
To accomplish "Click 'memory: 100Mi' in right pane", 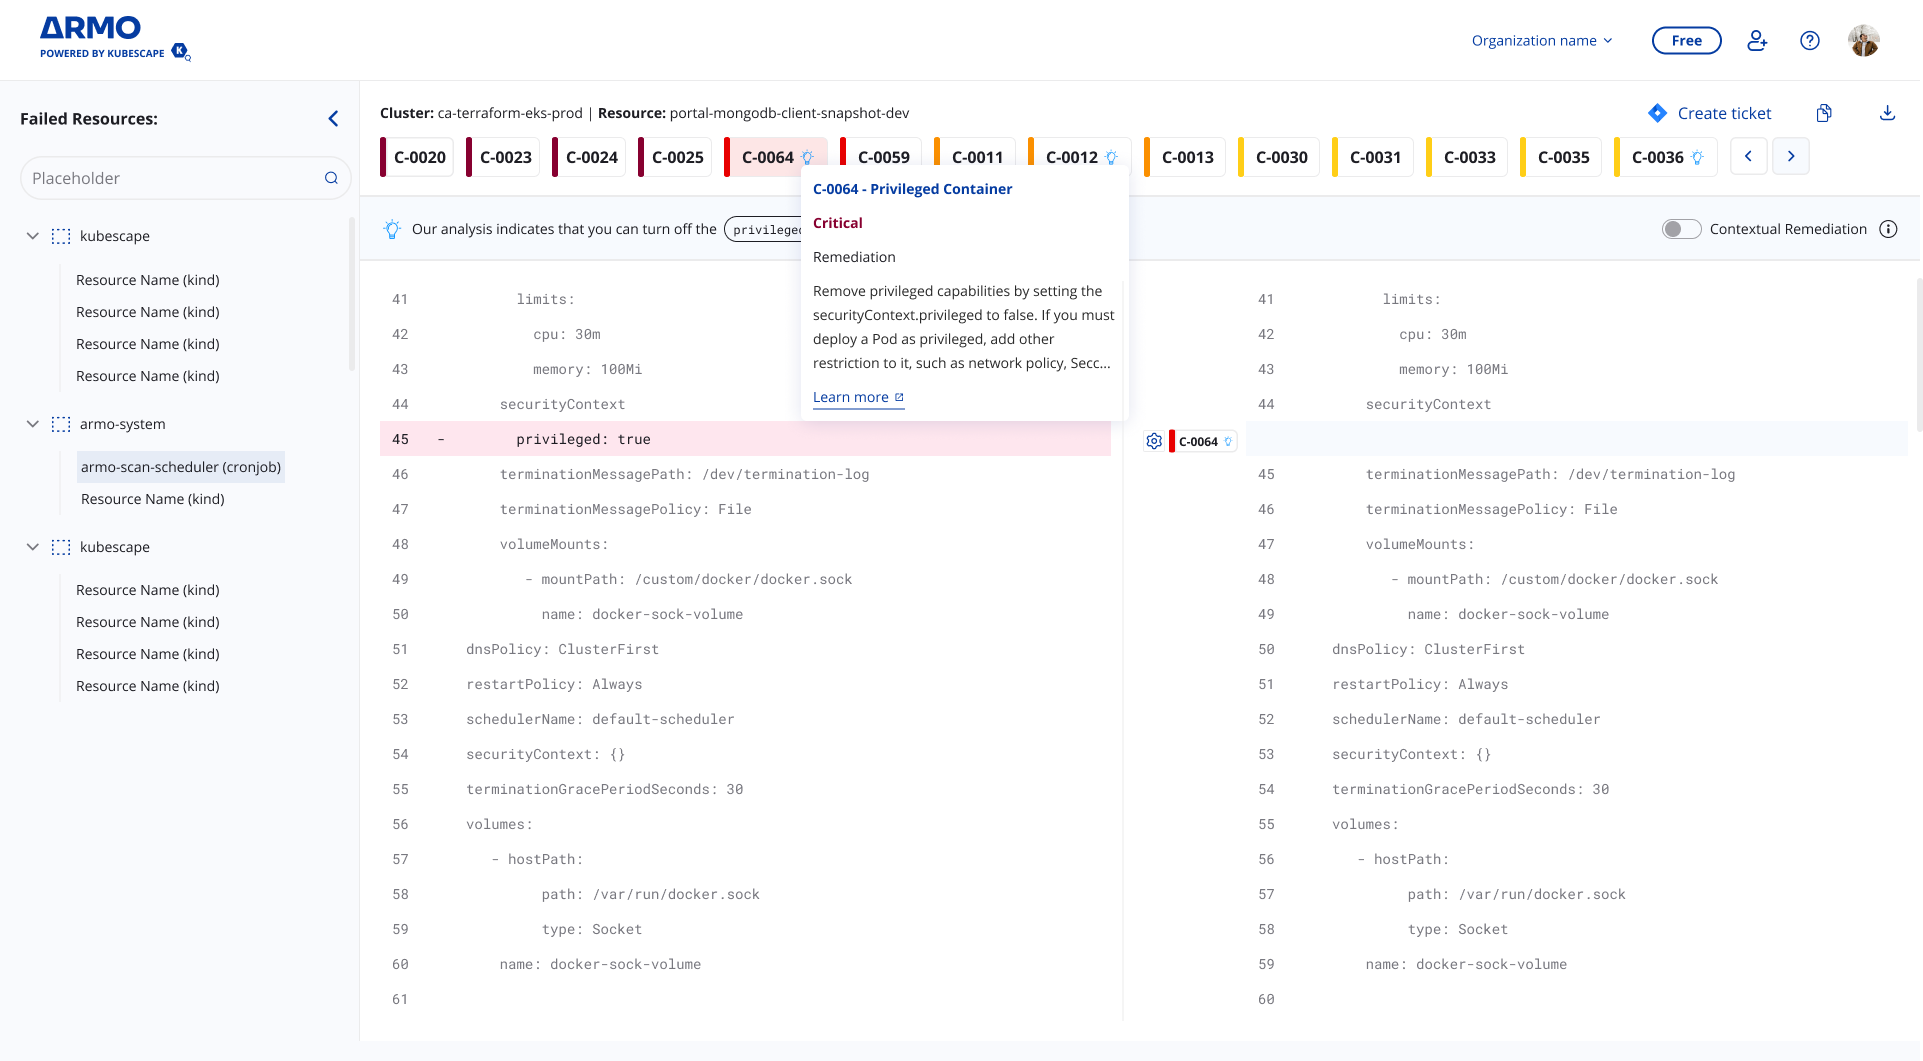I will tap(1453, 369).
